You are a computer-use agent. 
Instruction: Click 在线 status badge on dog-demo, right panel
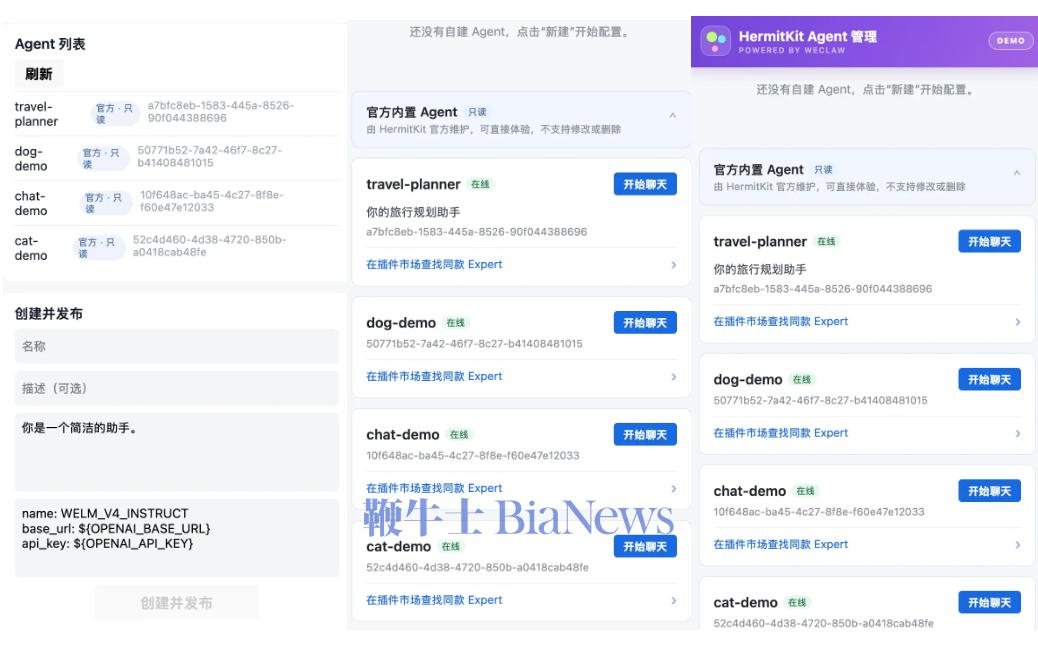click(802, 379)
